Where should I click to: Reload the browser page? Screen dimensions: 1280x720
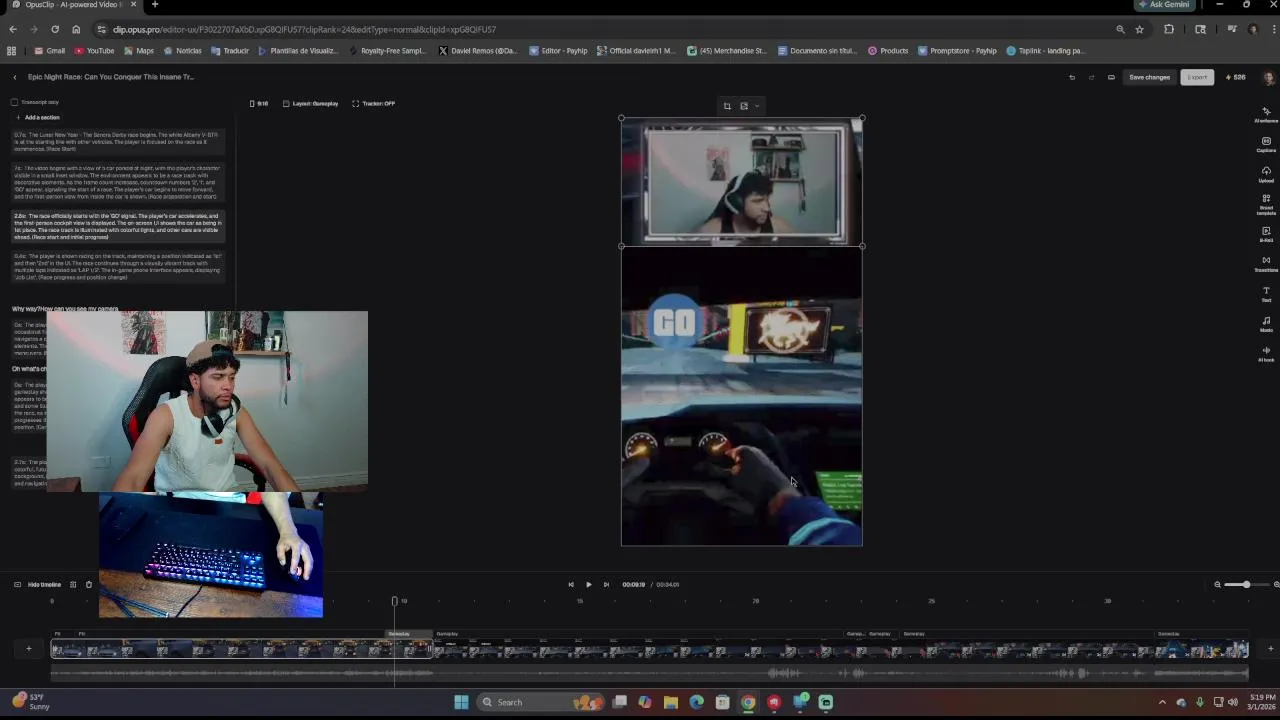pyautogui.click(x=55, y=30)
